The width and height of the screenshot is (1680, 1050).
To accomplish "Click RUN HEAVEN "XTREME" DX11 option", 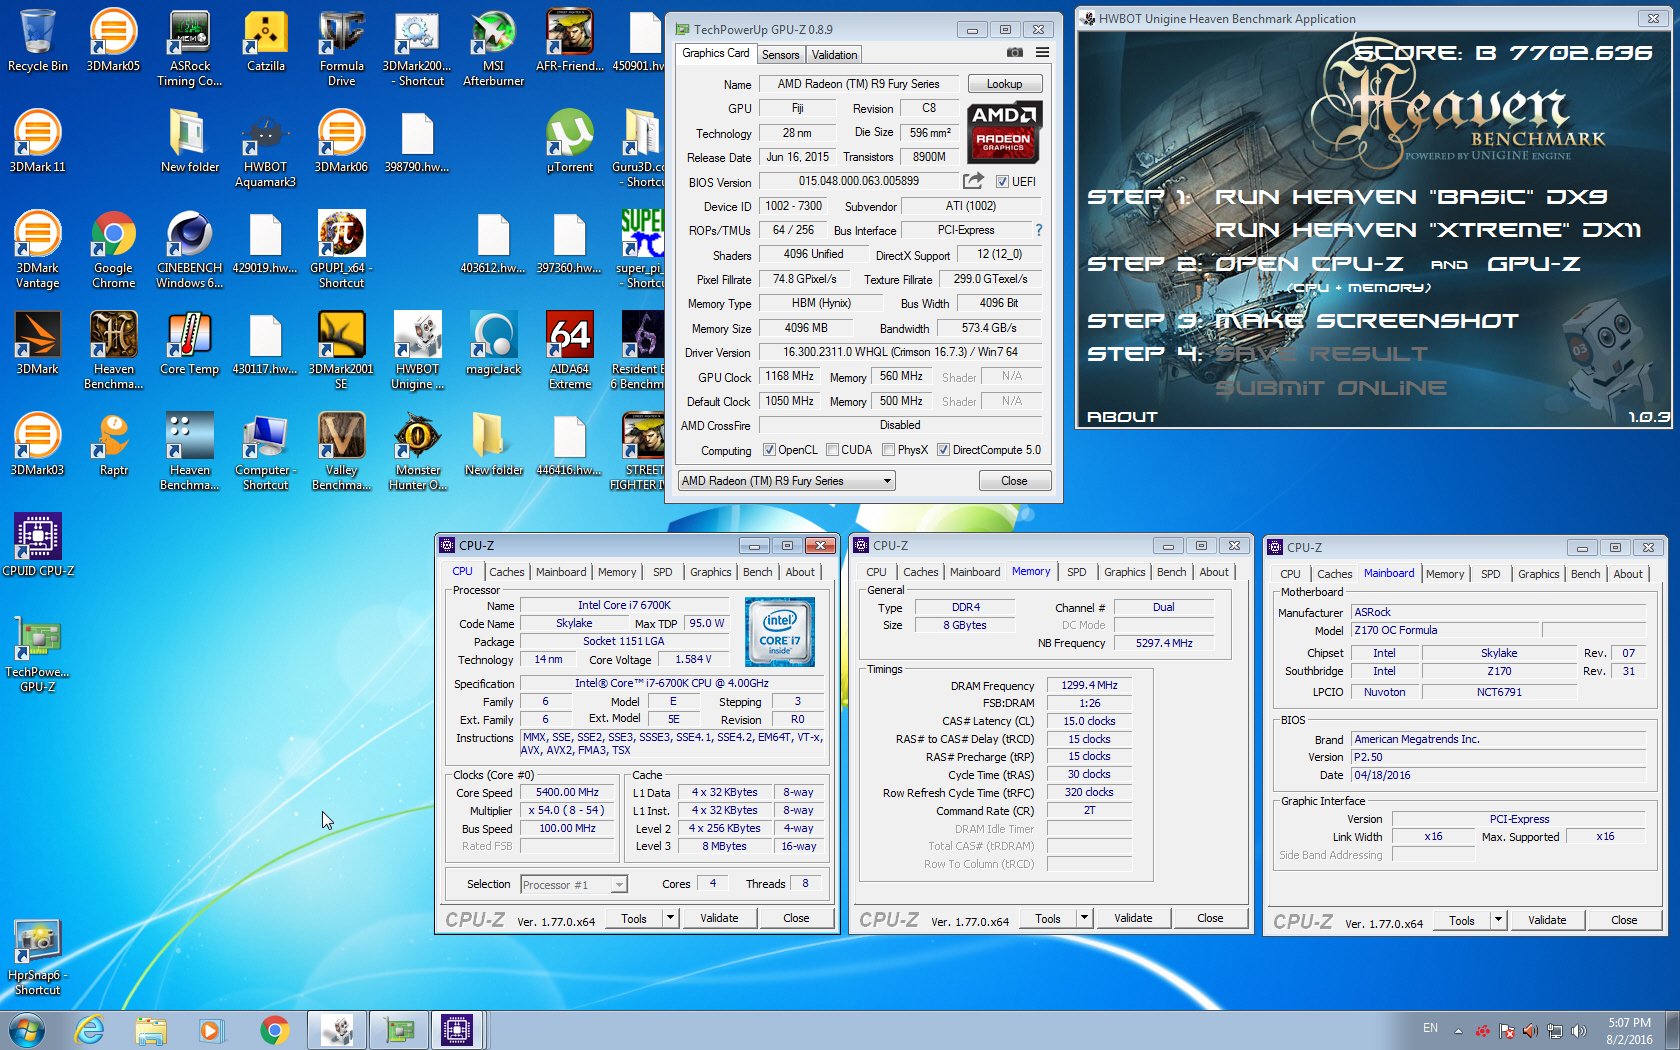I will pyautogui.click(x=1428, y=230).
